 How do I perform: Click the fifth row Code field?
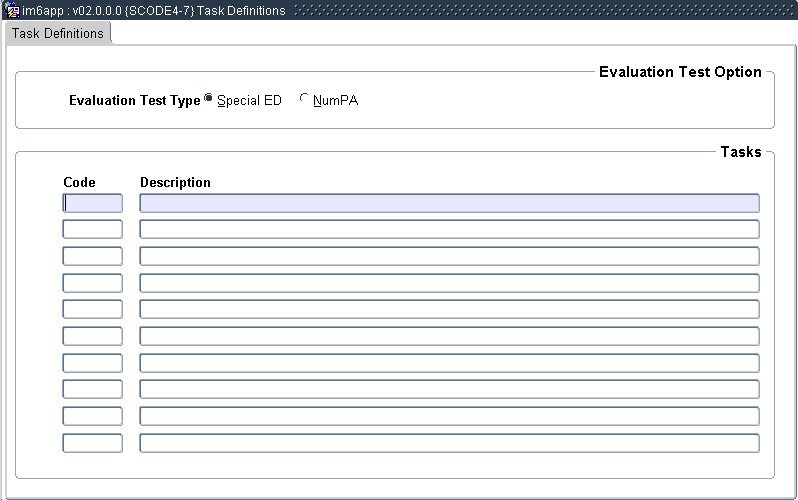[x=93, y=309]
